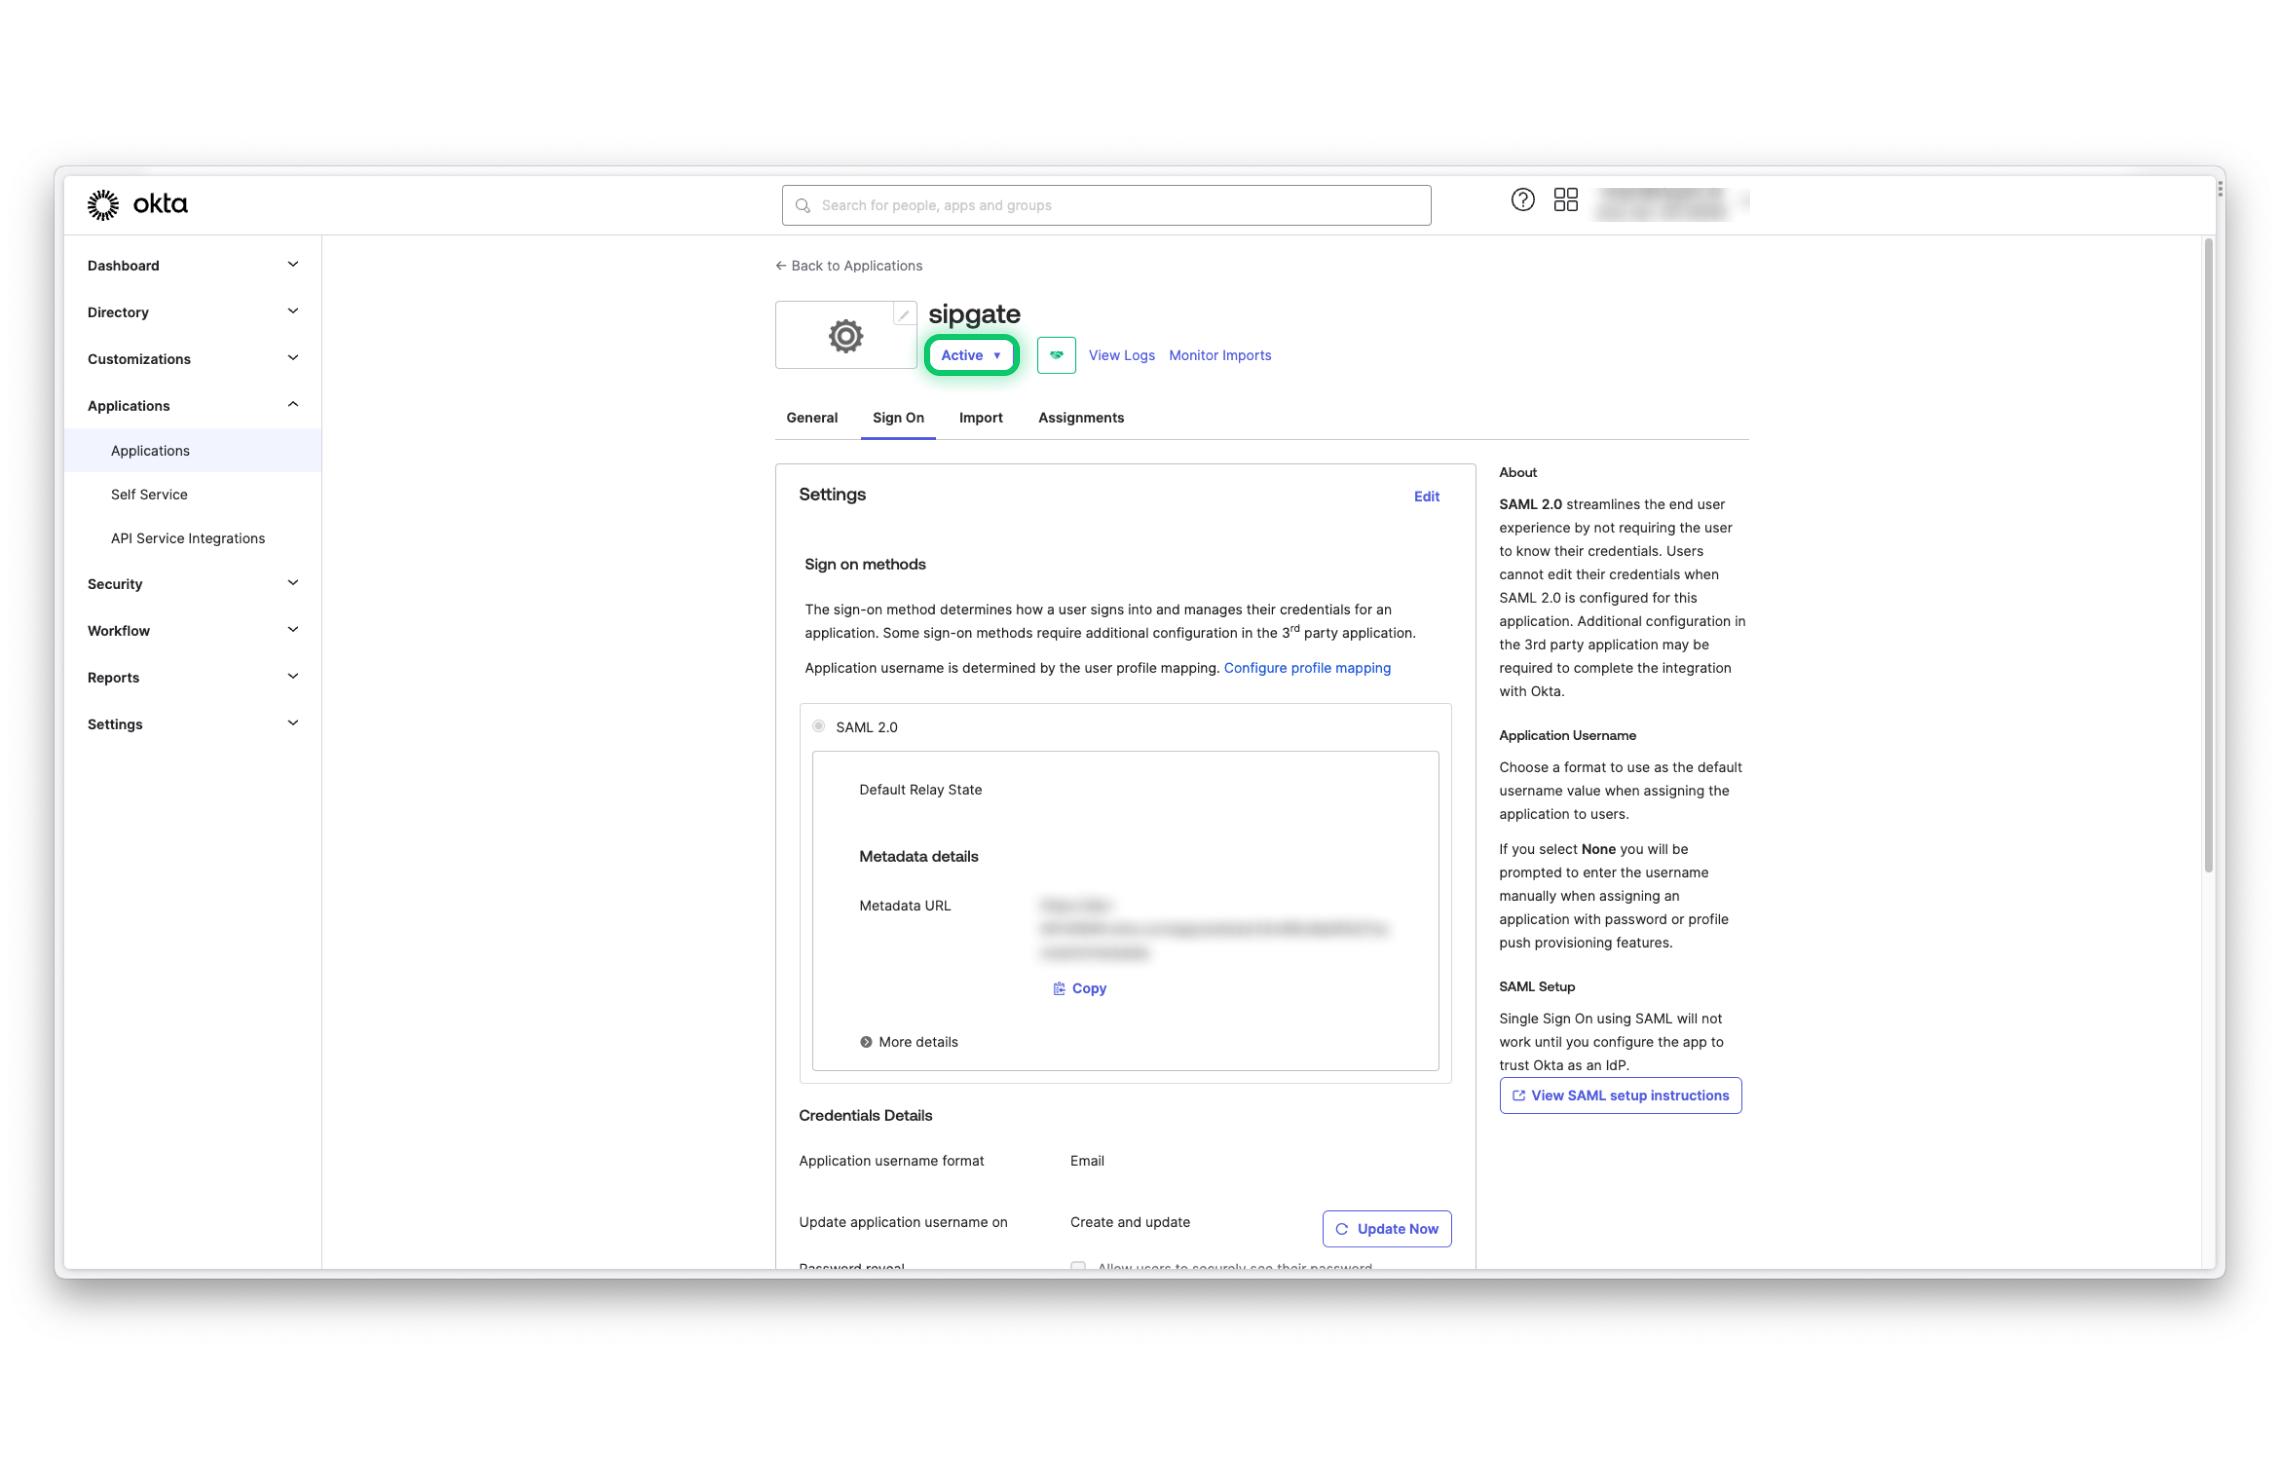Select Applications in the sidebar submenu
The height and width of the screenshot is (1480, 2280).
(x=192, y=451)
